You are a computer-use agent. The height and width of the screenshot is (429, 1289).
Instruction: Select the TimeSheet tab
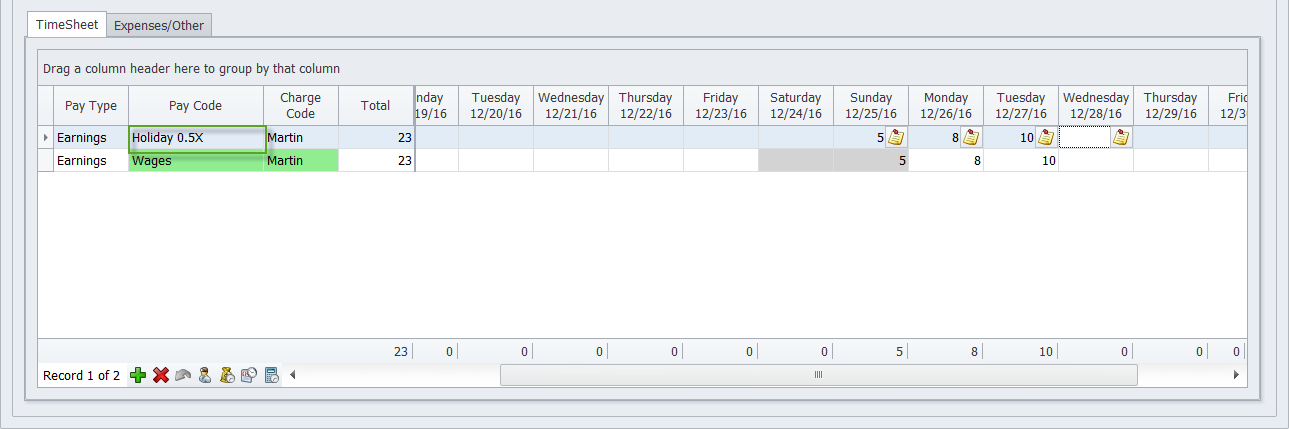pos(67,25)
